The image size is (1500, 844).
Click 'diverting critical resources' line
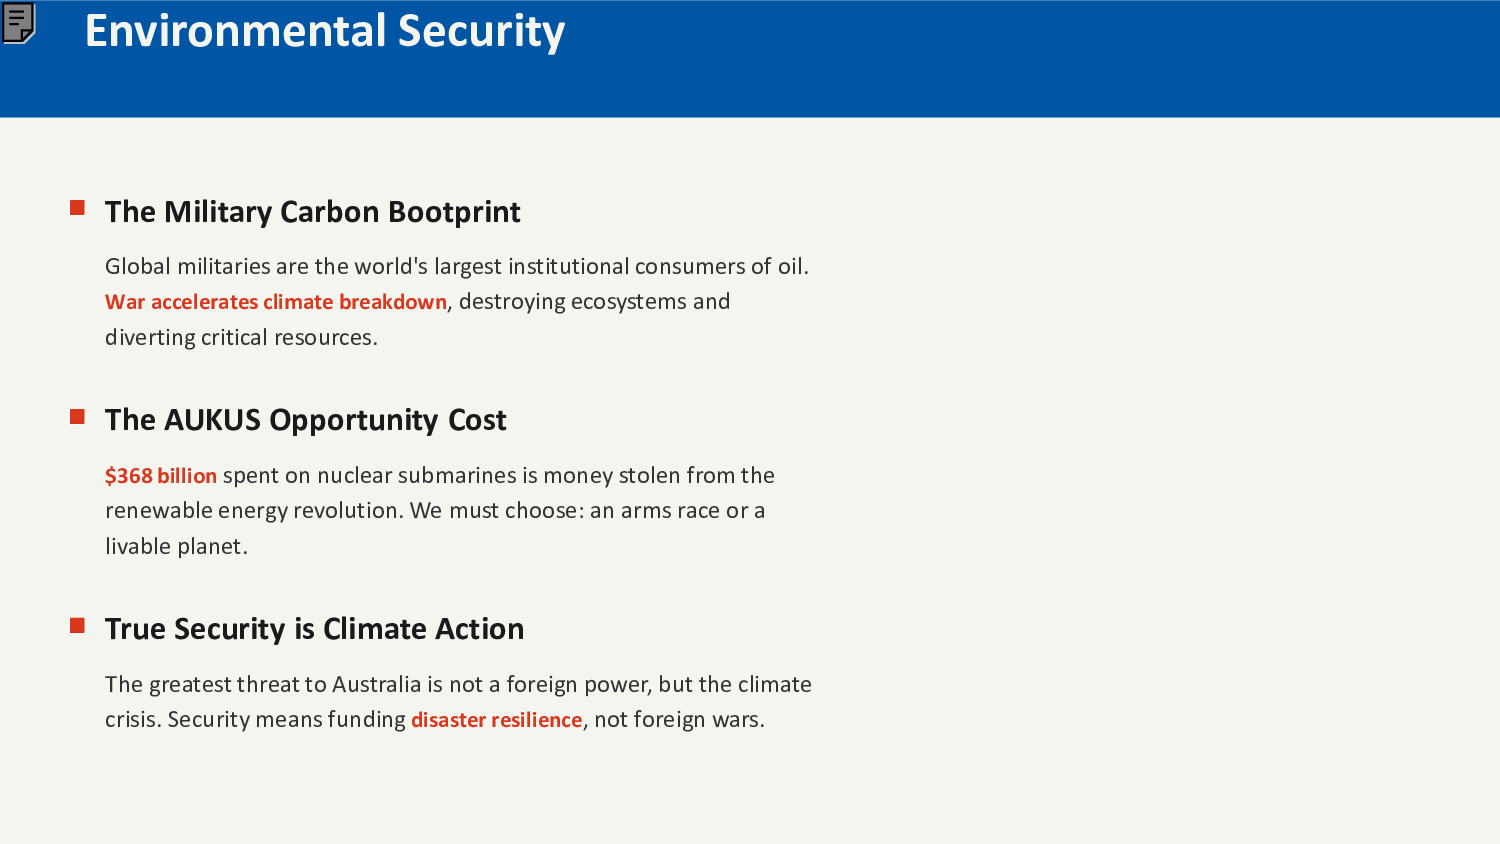[241, 338]
